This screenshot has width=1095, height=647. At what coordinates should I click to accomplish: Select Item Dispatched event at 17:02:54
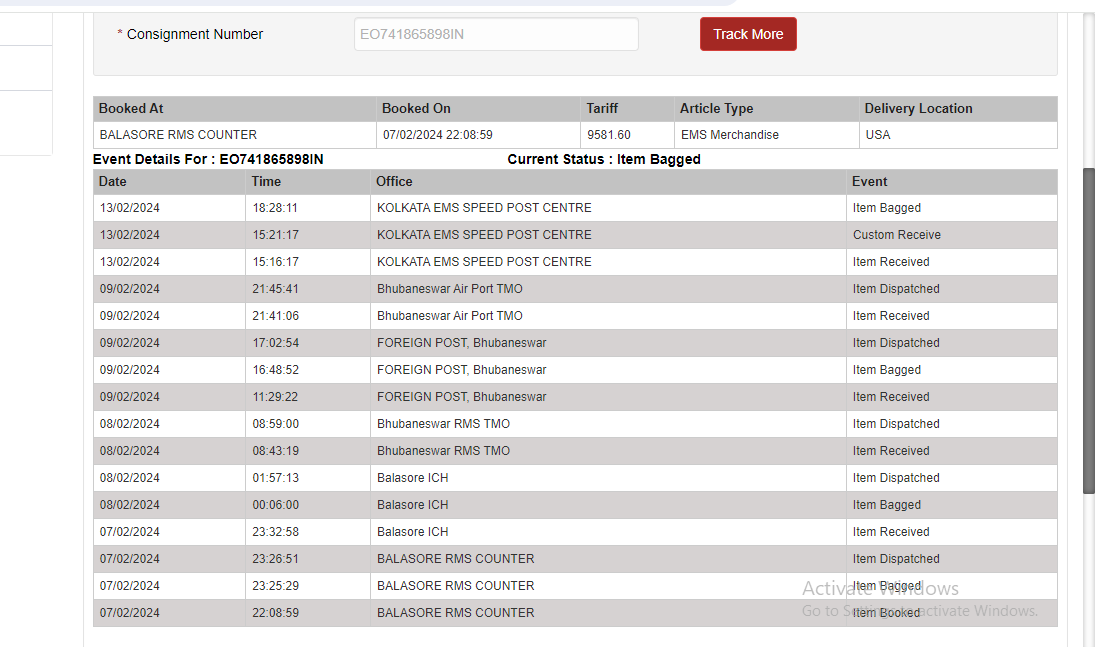point(952,343)
